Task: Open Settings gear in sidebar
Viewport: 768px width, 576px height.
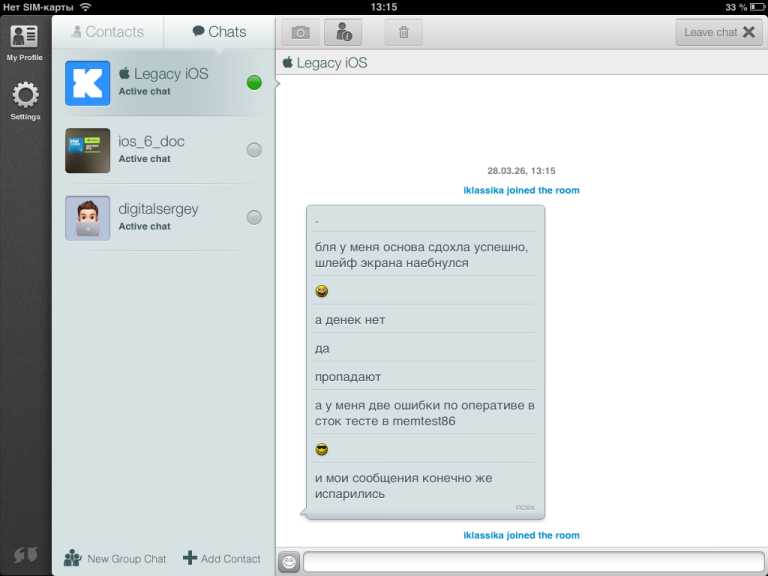Action: tap(25, 101)
